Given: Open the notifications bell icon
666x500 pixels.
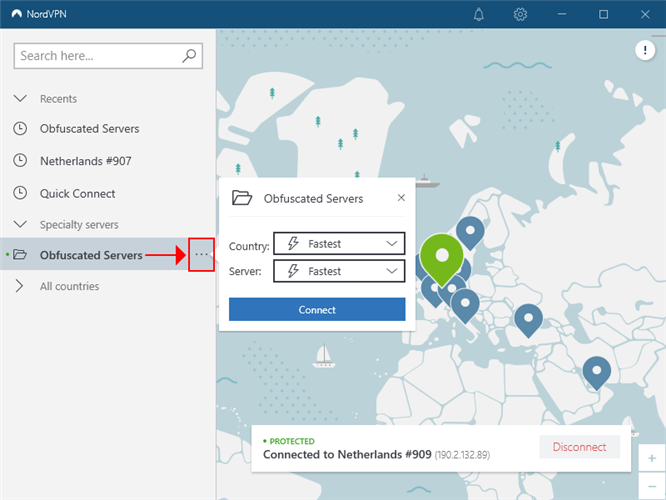Looking at the screenshot, I should point(479,14).
